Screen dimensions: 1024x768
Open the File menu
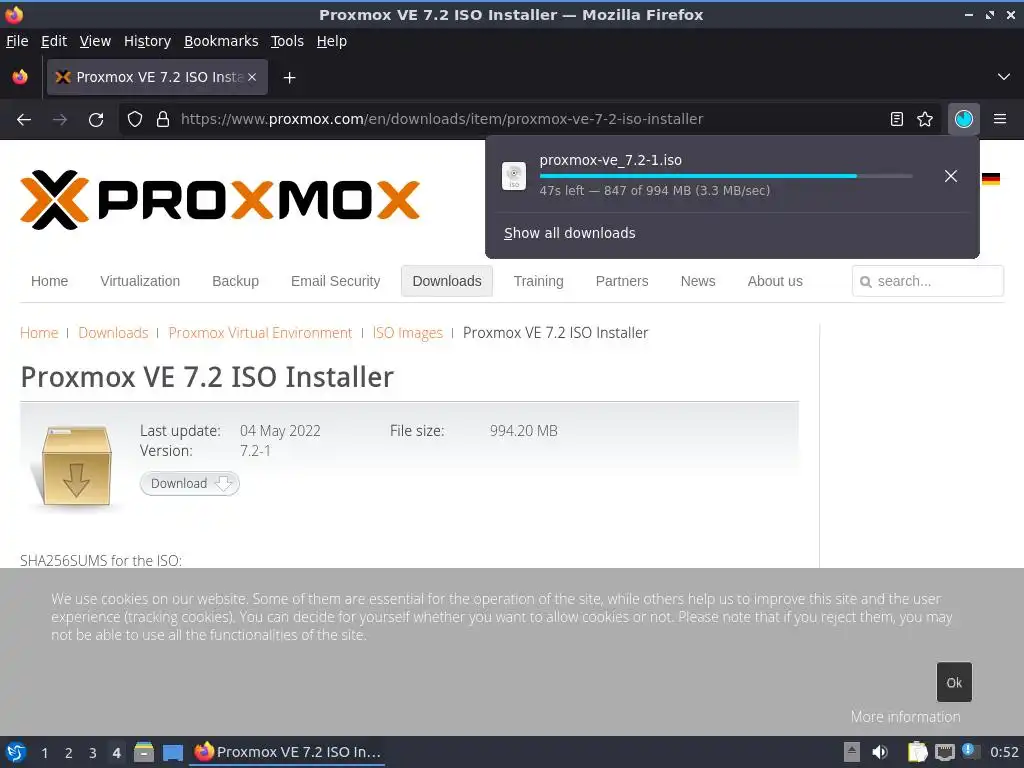(17, 41)
